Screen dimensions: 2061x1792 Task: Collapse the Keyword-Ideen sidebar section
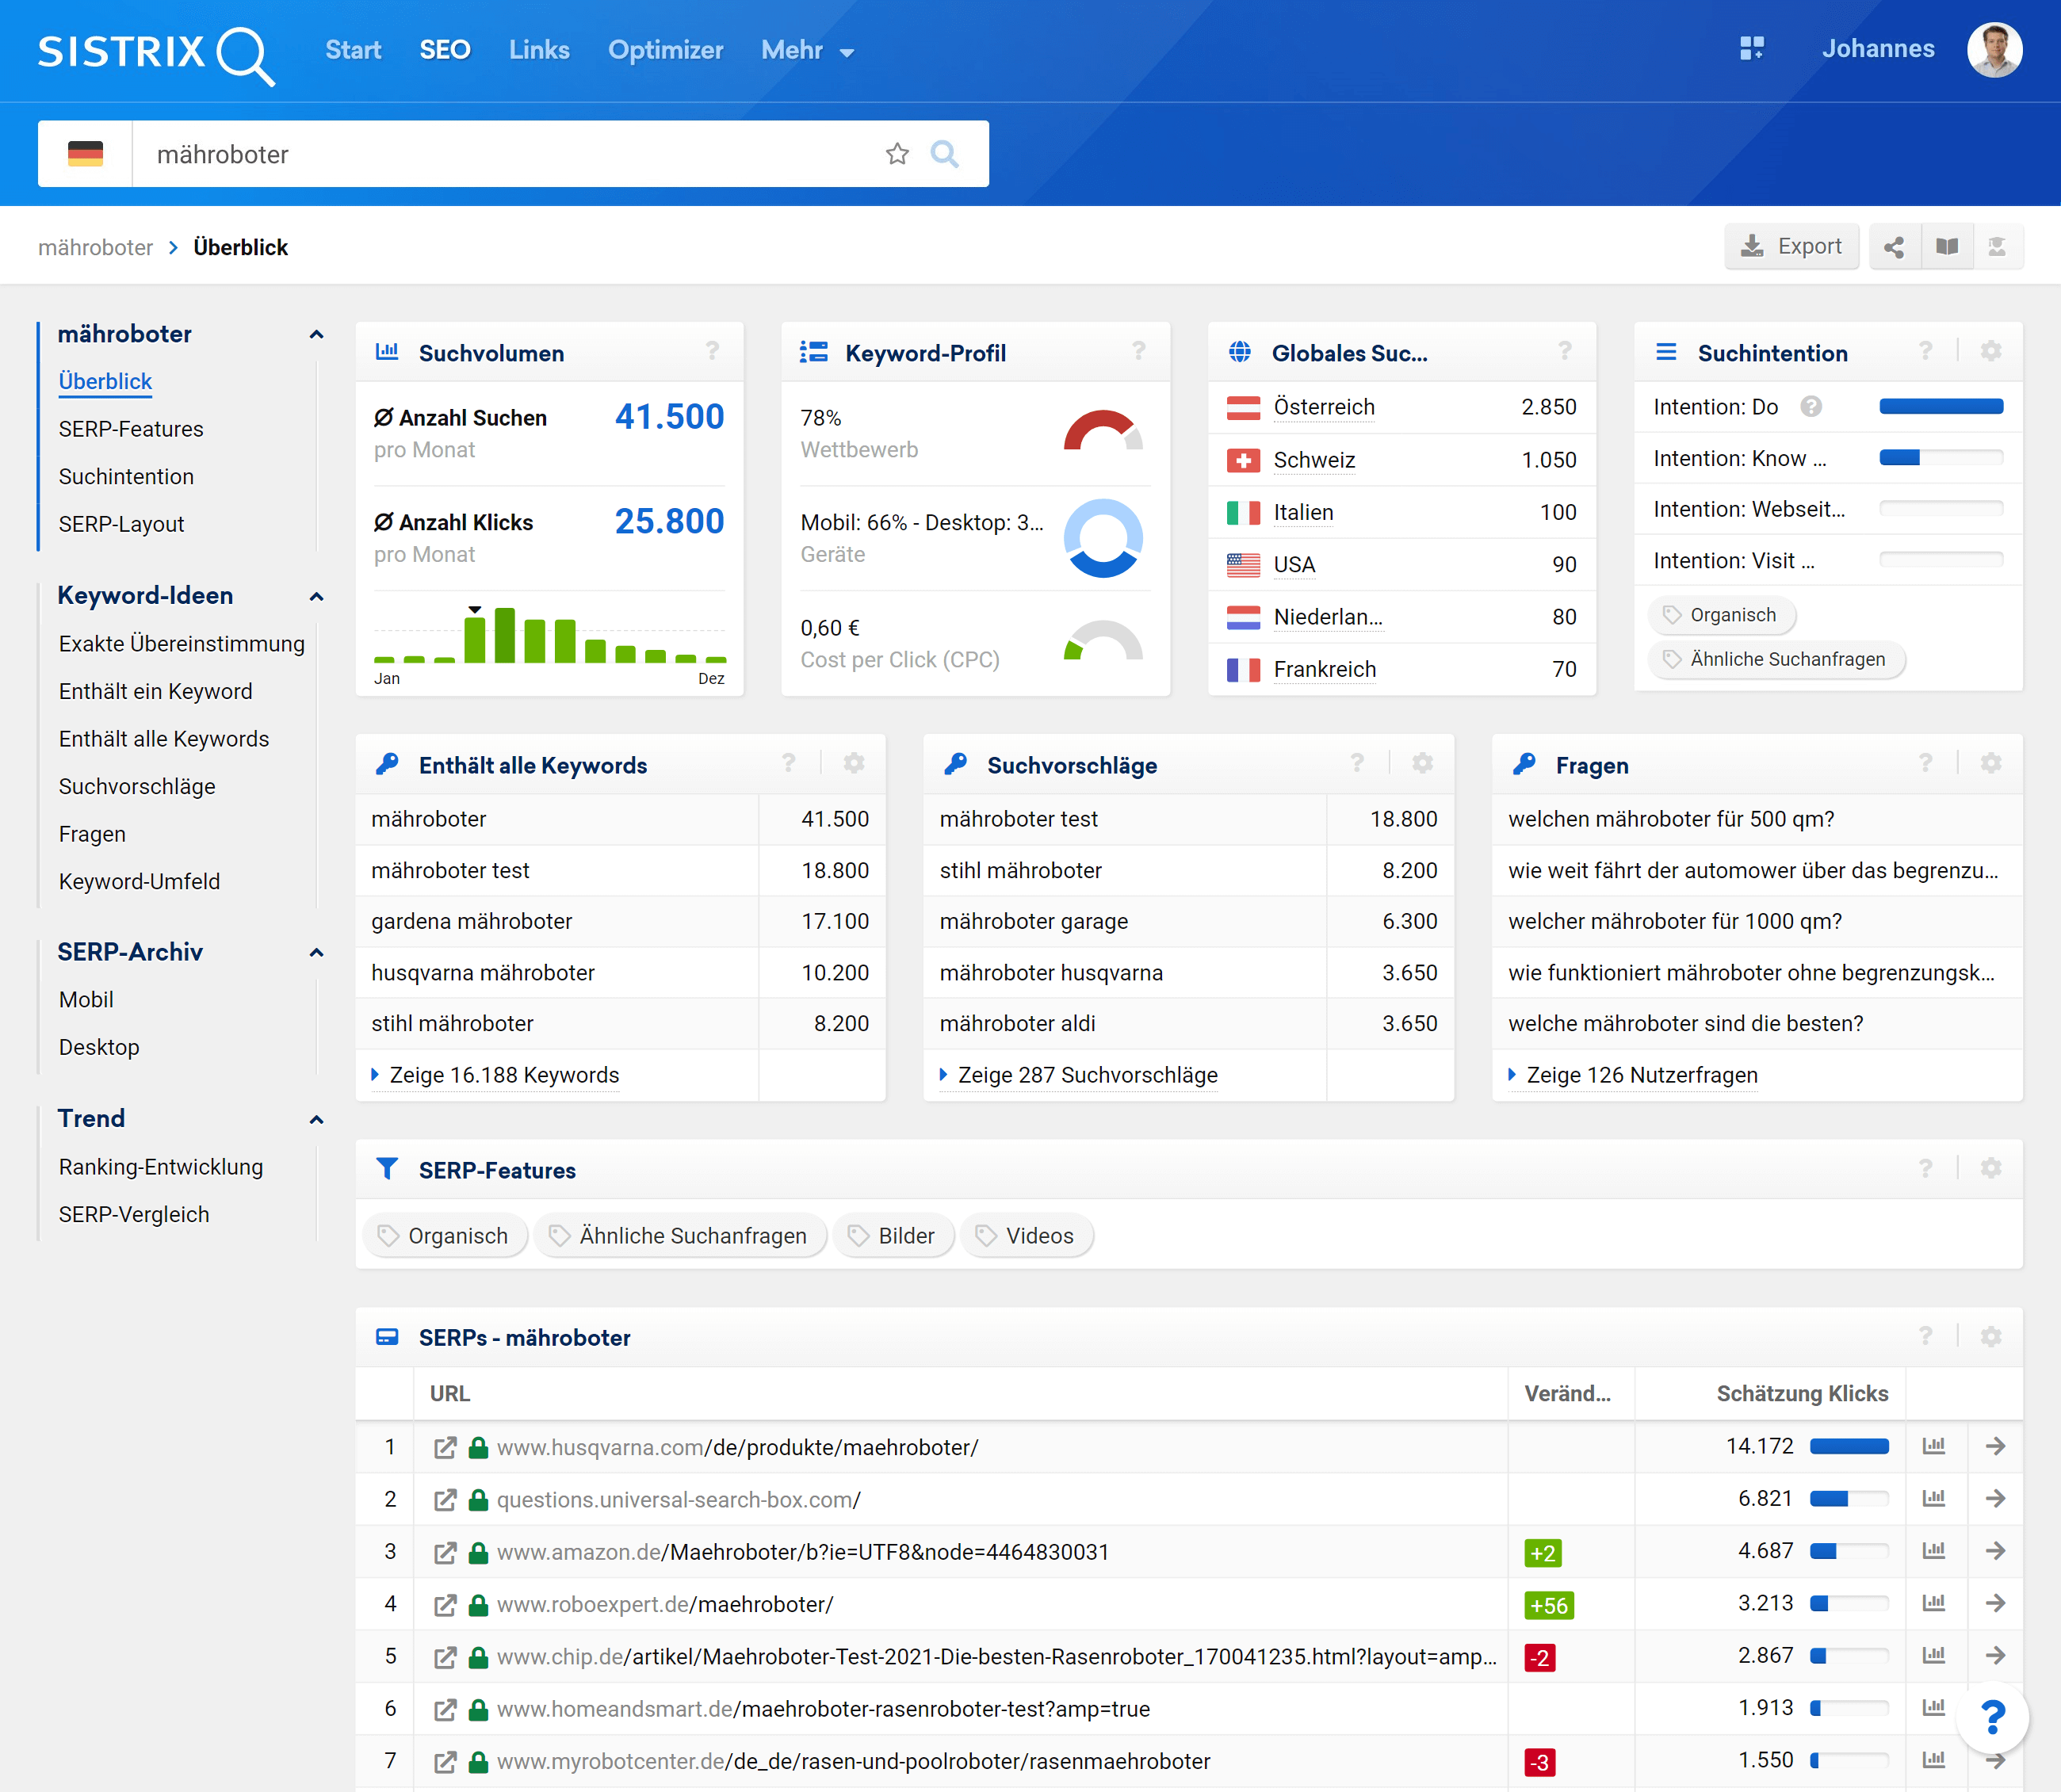316,597
